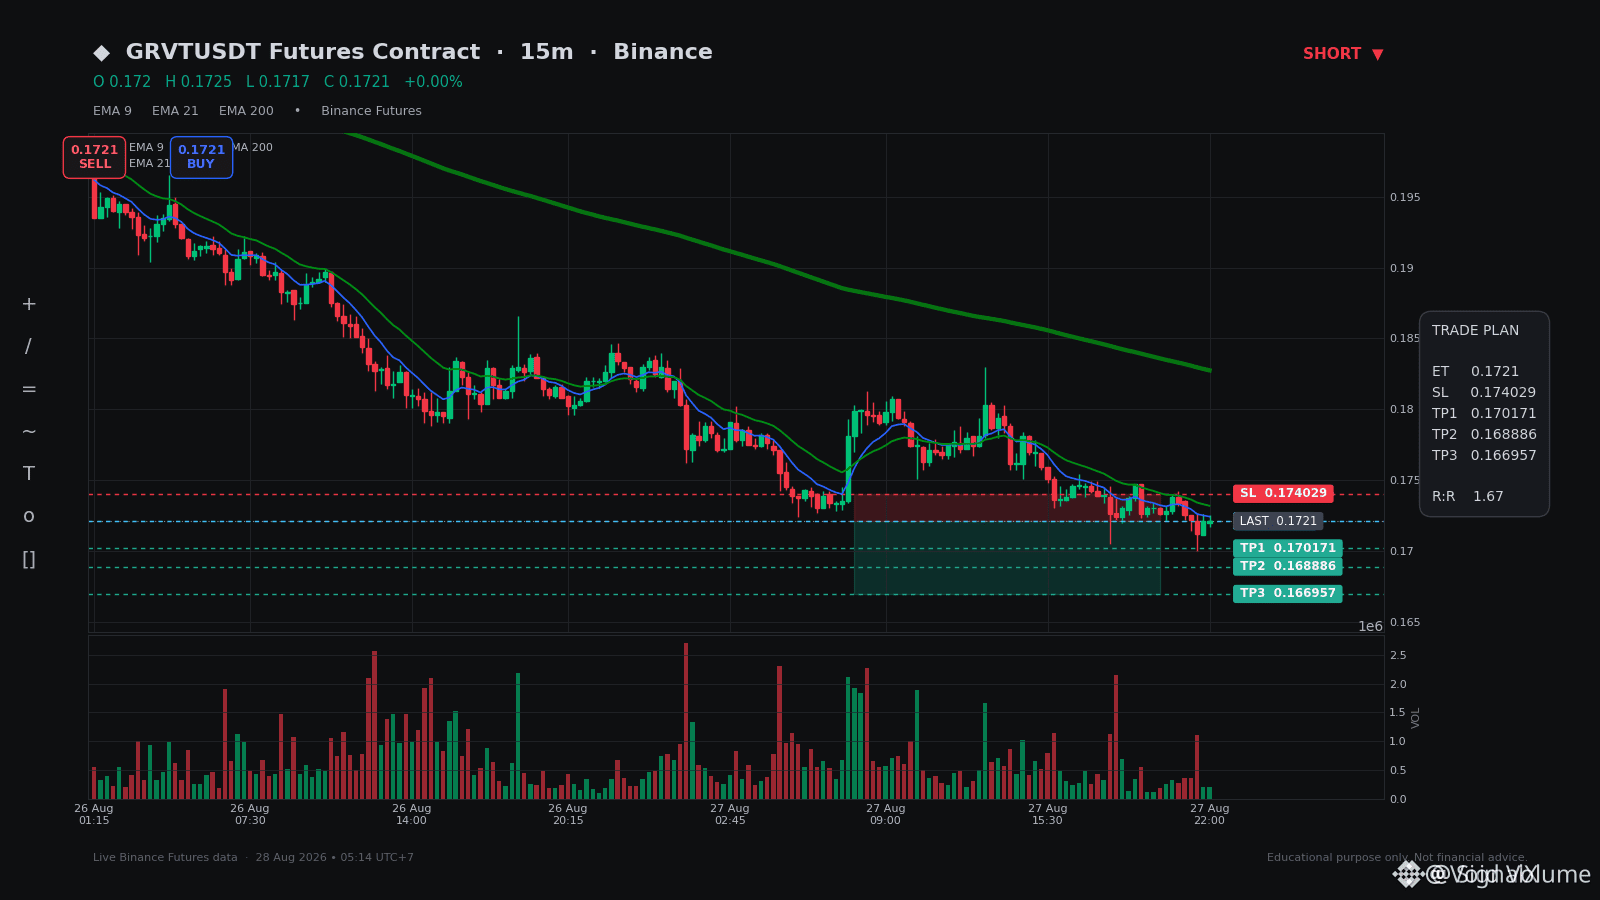The width and height of the screenshot is (1600, 900).
Task: Activate the wave tilde drawing tool
Action: (29, 432)
